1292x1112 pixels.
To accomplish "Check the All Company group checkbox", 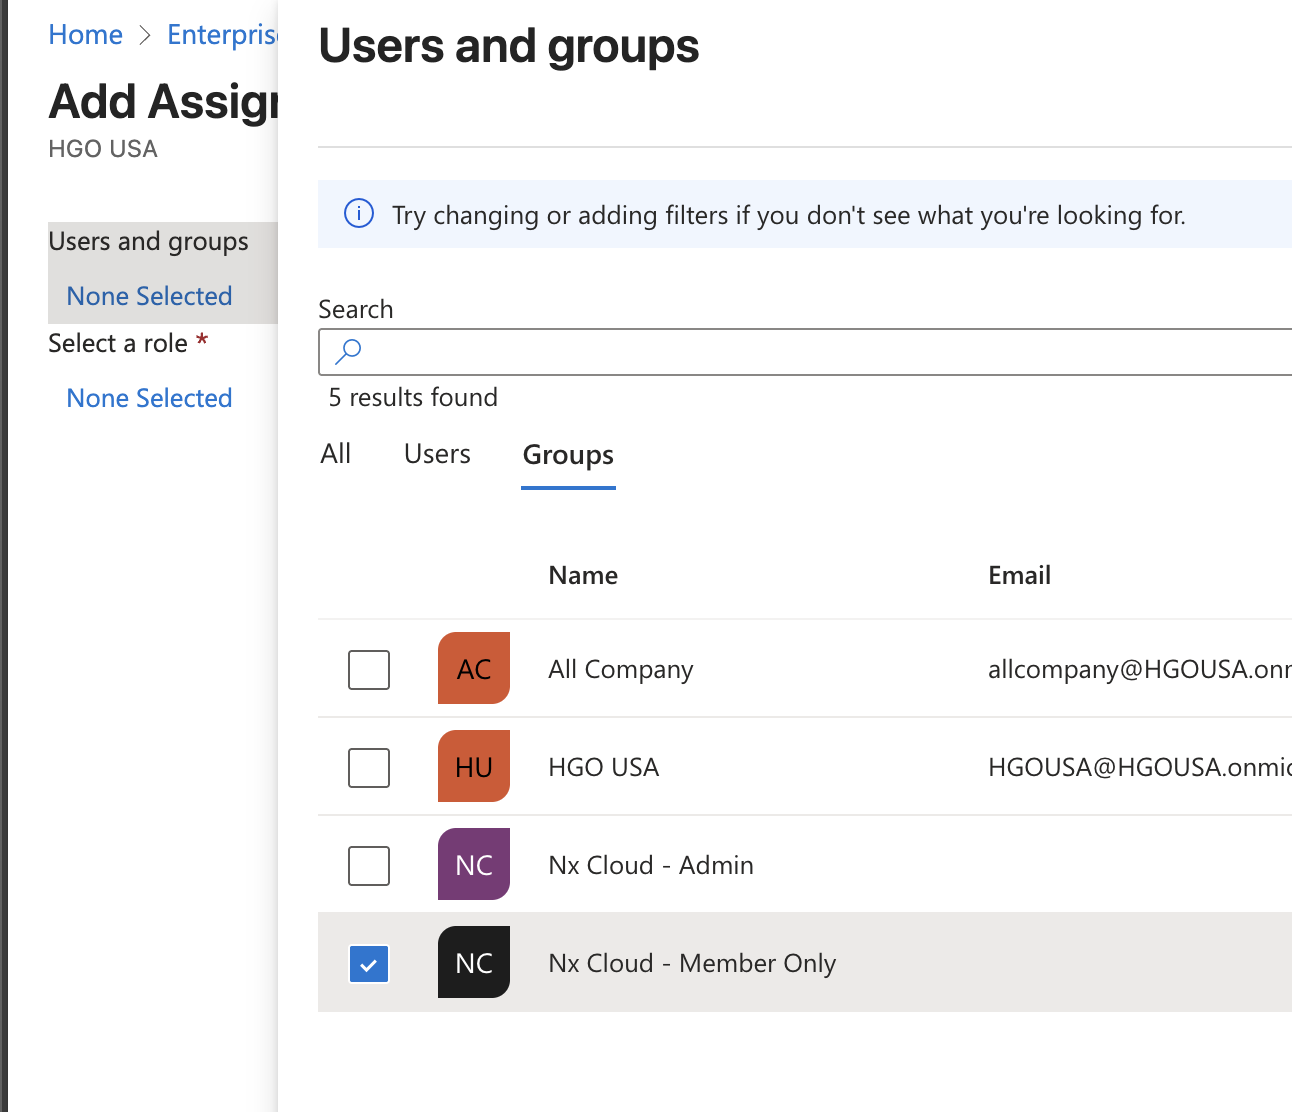I will coord(369,669).
